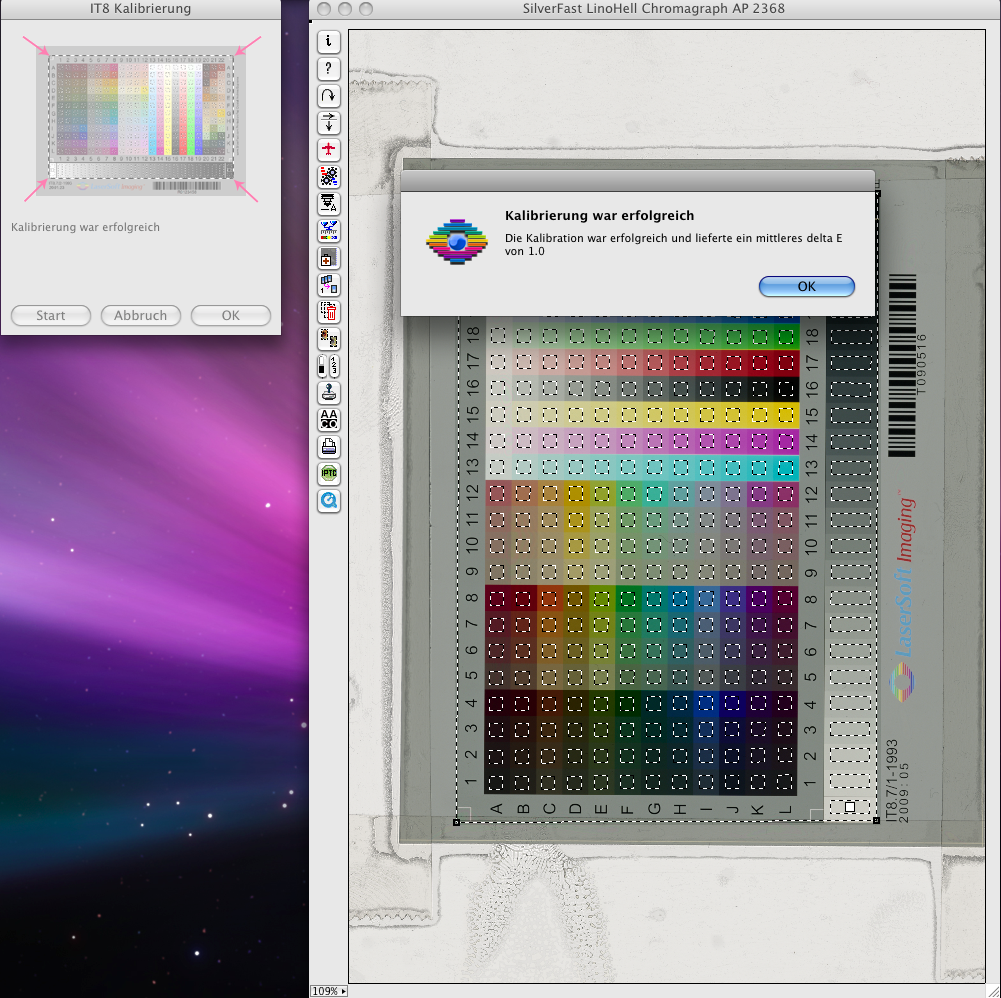Open the green IPTC info icon
1001x998 pixels.
[328, 474]
